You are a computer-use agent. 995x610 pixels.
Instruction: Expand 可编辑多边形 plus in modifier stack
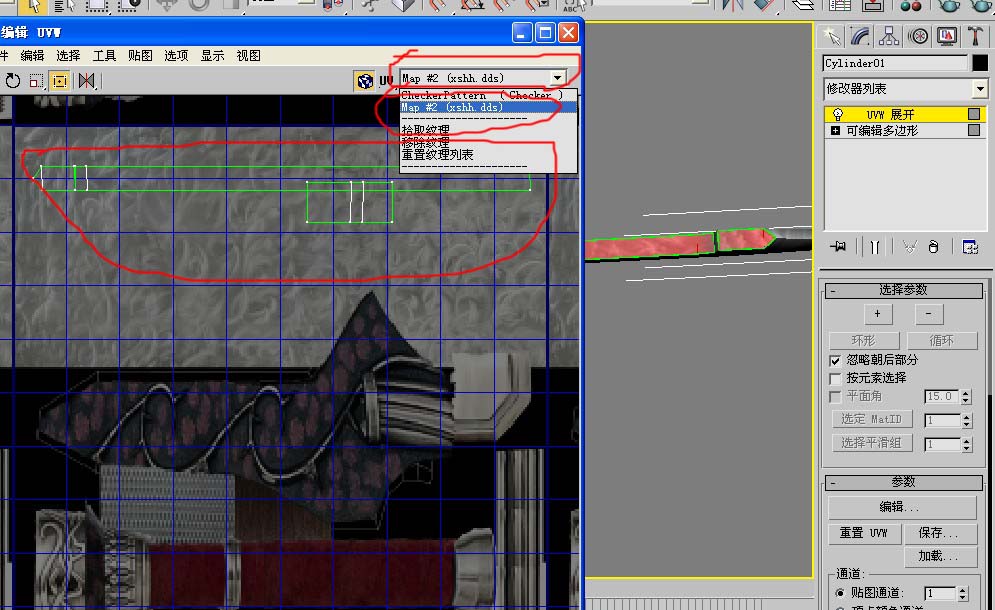[835, 131]
